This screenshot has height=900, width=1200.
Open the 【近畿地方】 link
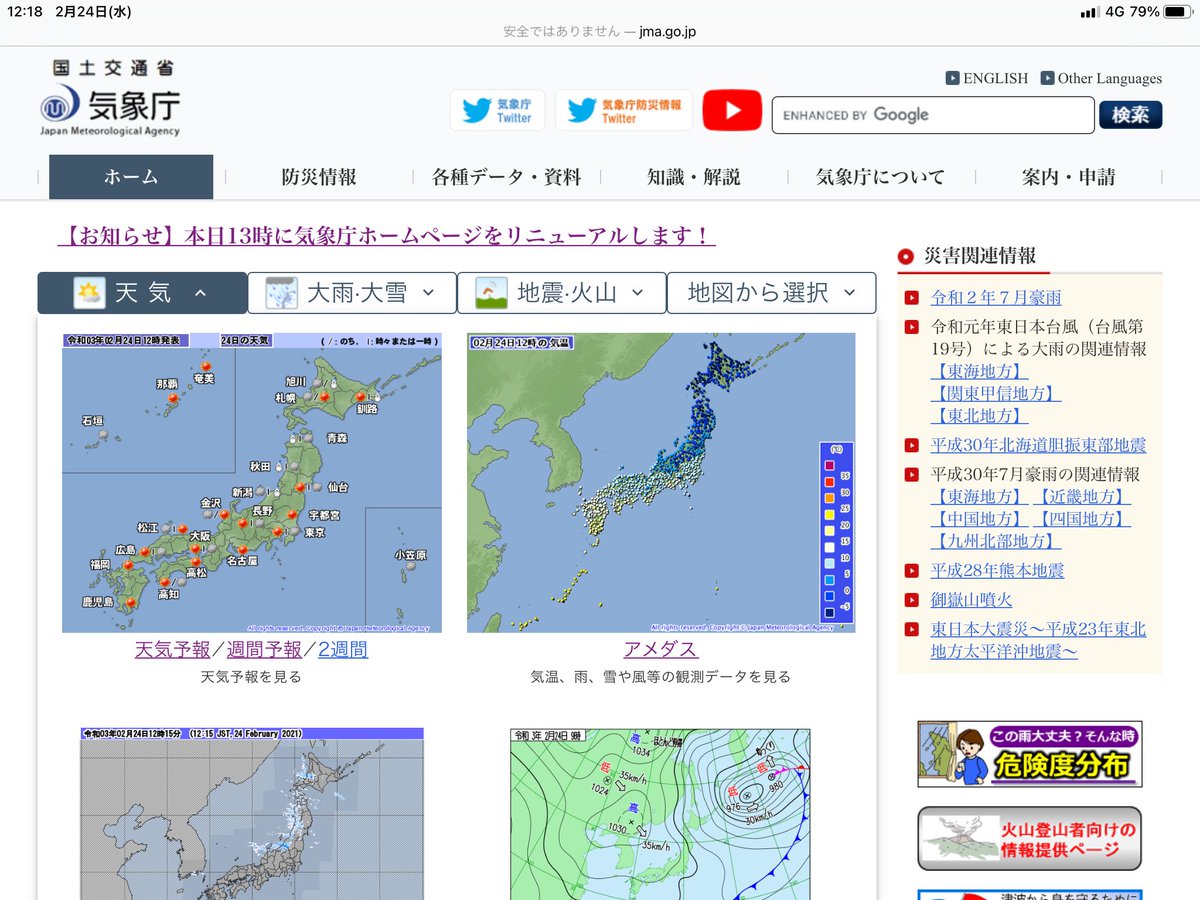point(1081,497)
